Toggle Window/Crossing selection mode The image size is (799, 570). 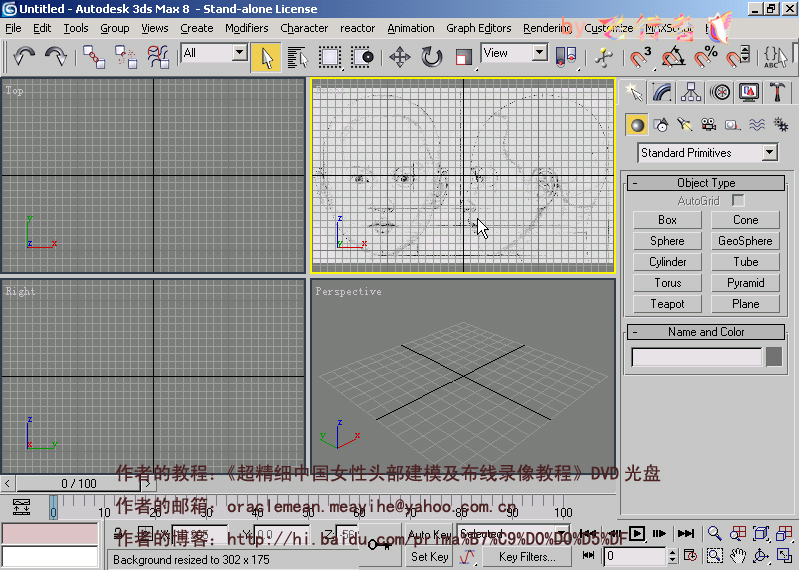(x=362, y=57)
